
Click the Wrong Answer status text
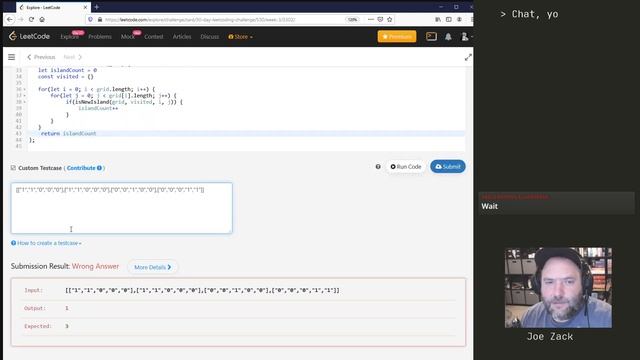(x=95, y=266)
